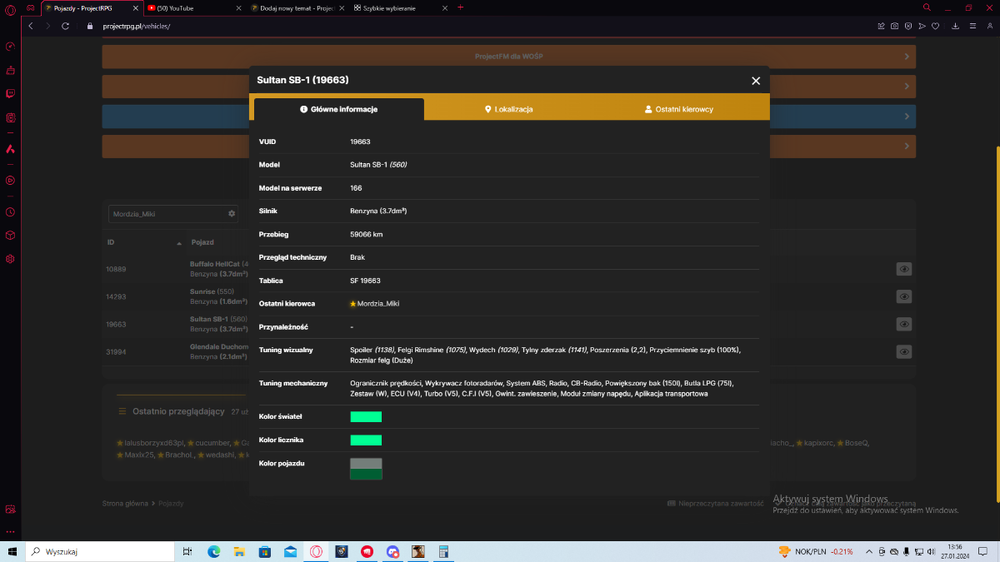Click the Kolor świateł green swatch
Viewport: 1000px width, 562px height.
coord(366,417)
